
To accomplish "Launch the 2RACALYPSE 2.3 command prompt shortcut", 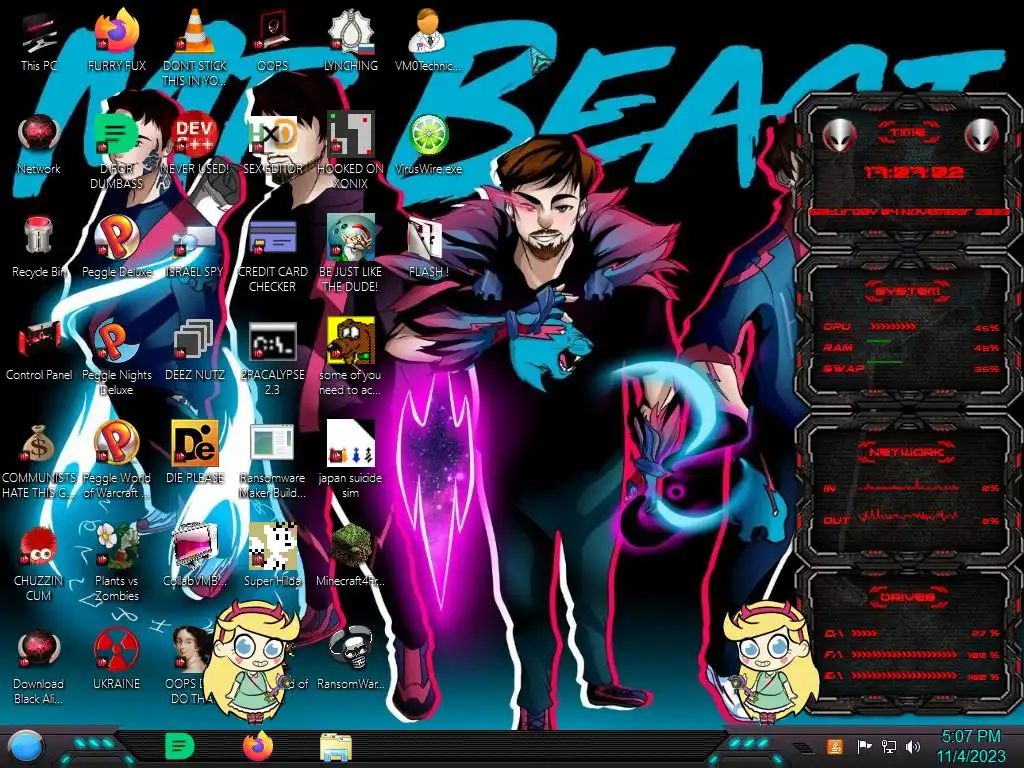I will [272, 358].
